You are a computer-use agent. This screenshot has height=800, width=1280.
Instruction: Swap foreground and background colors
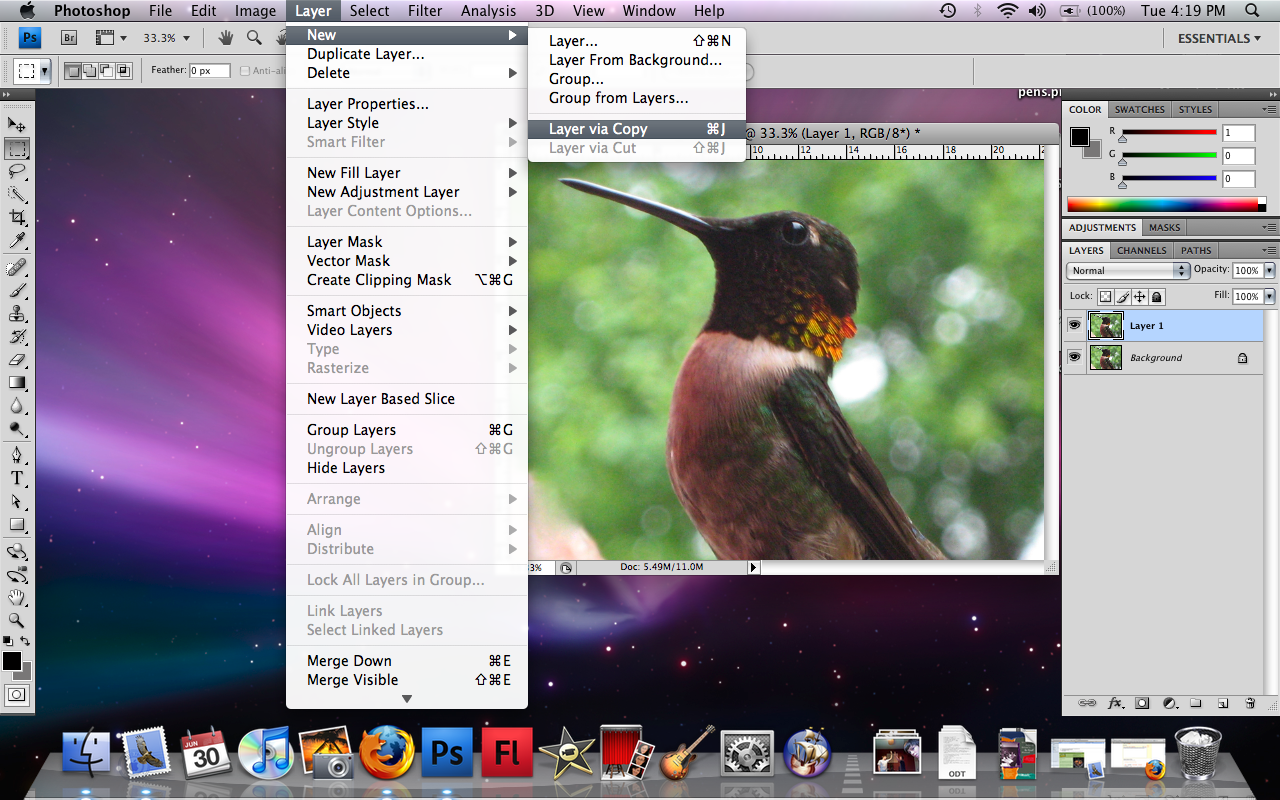tap(26, 641)
